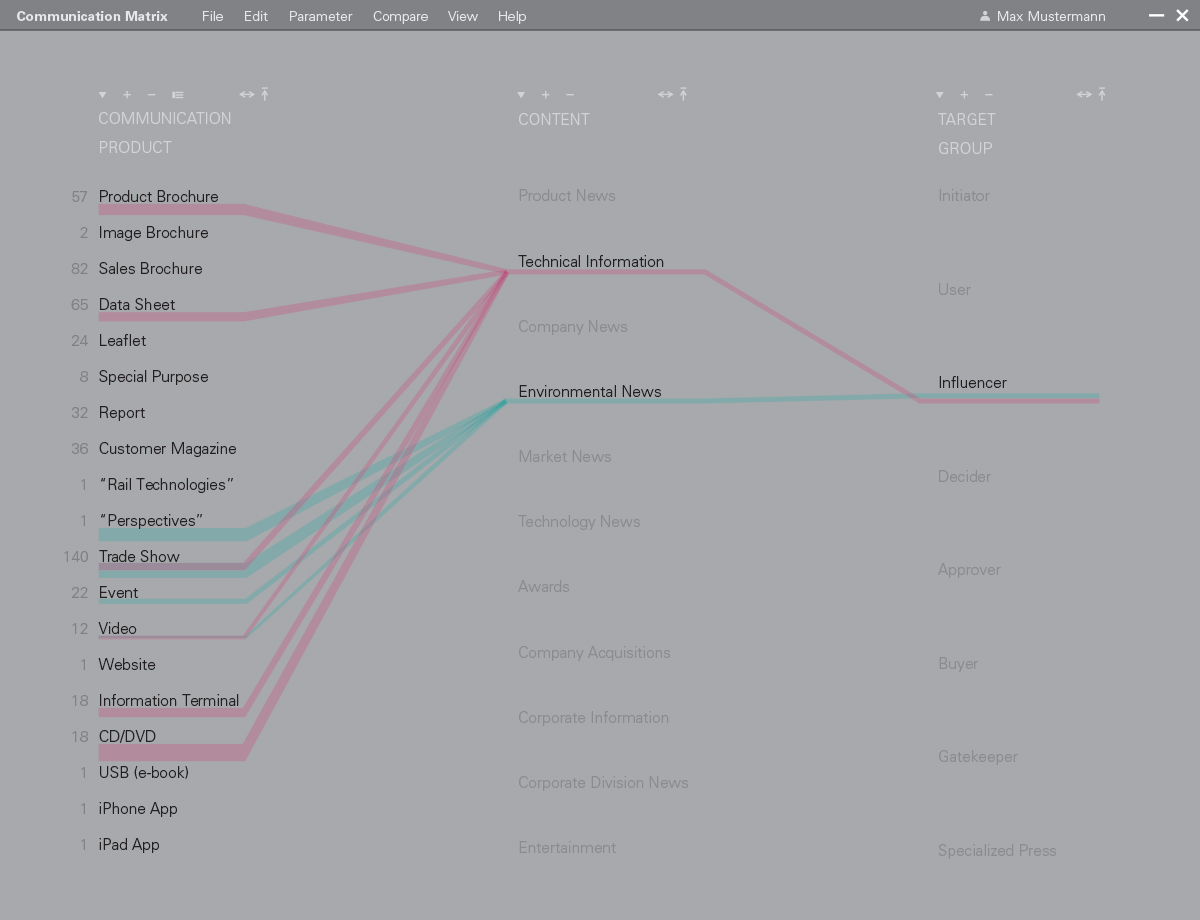
Task: Click arrow-to-top icon above Content header
Action: [x=683, y=94]
